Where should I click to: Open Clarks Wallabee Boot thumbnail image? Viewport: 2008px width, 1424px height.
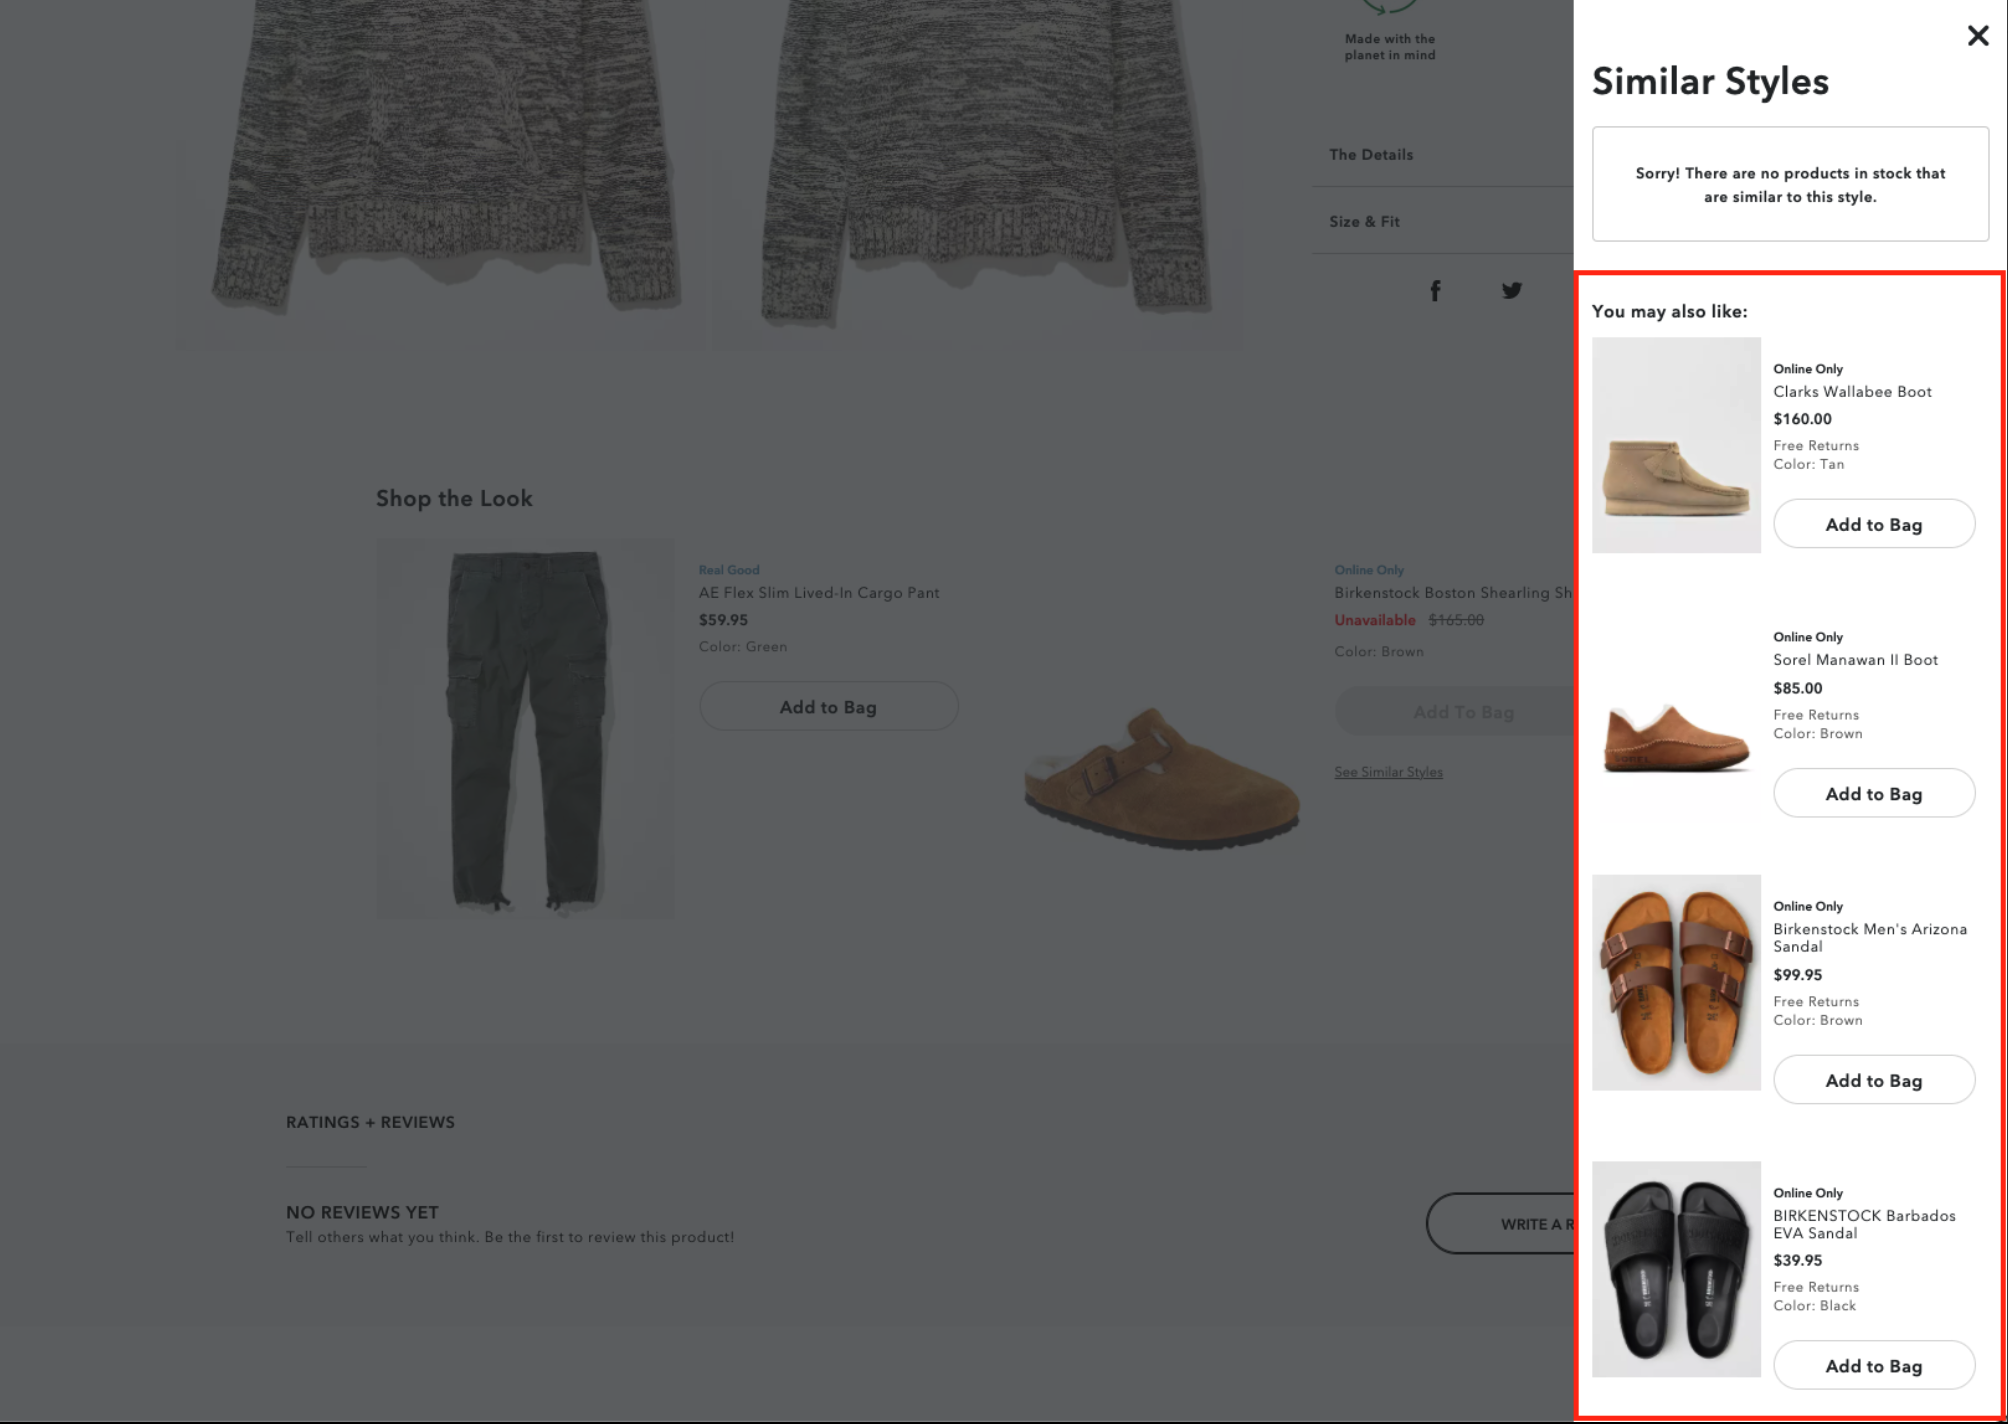click(x=1676, y=445)
